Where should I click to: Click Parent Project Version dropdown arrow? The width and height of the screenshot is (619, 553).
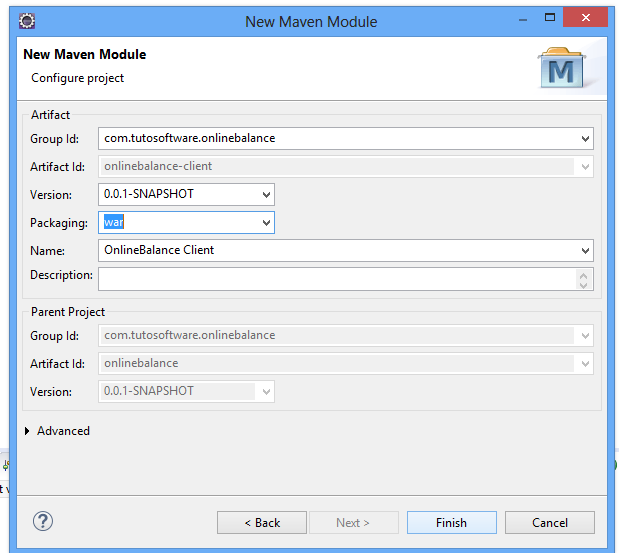pos(266,392)
